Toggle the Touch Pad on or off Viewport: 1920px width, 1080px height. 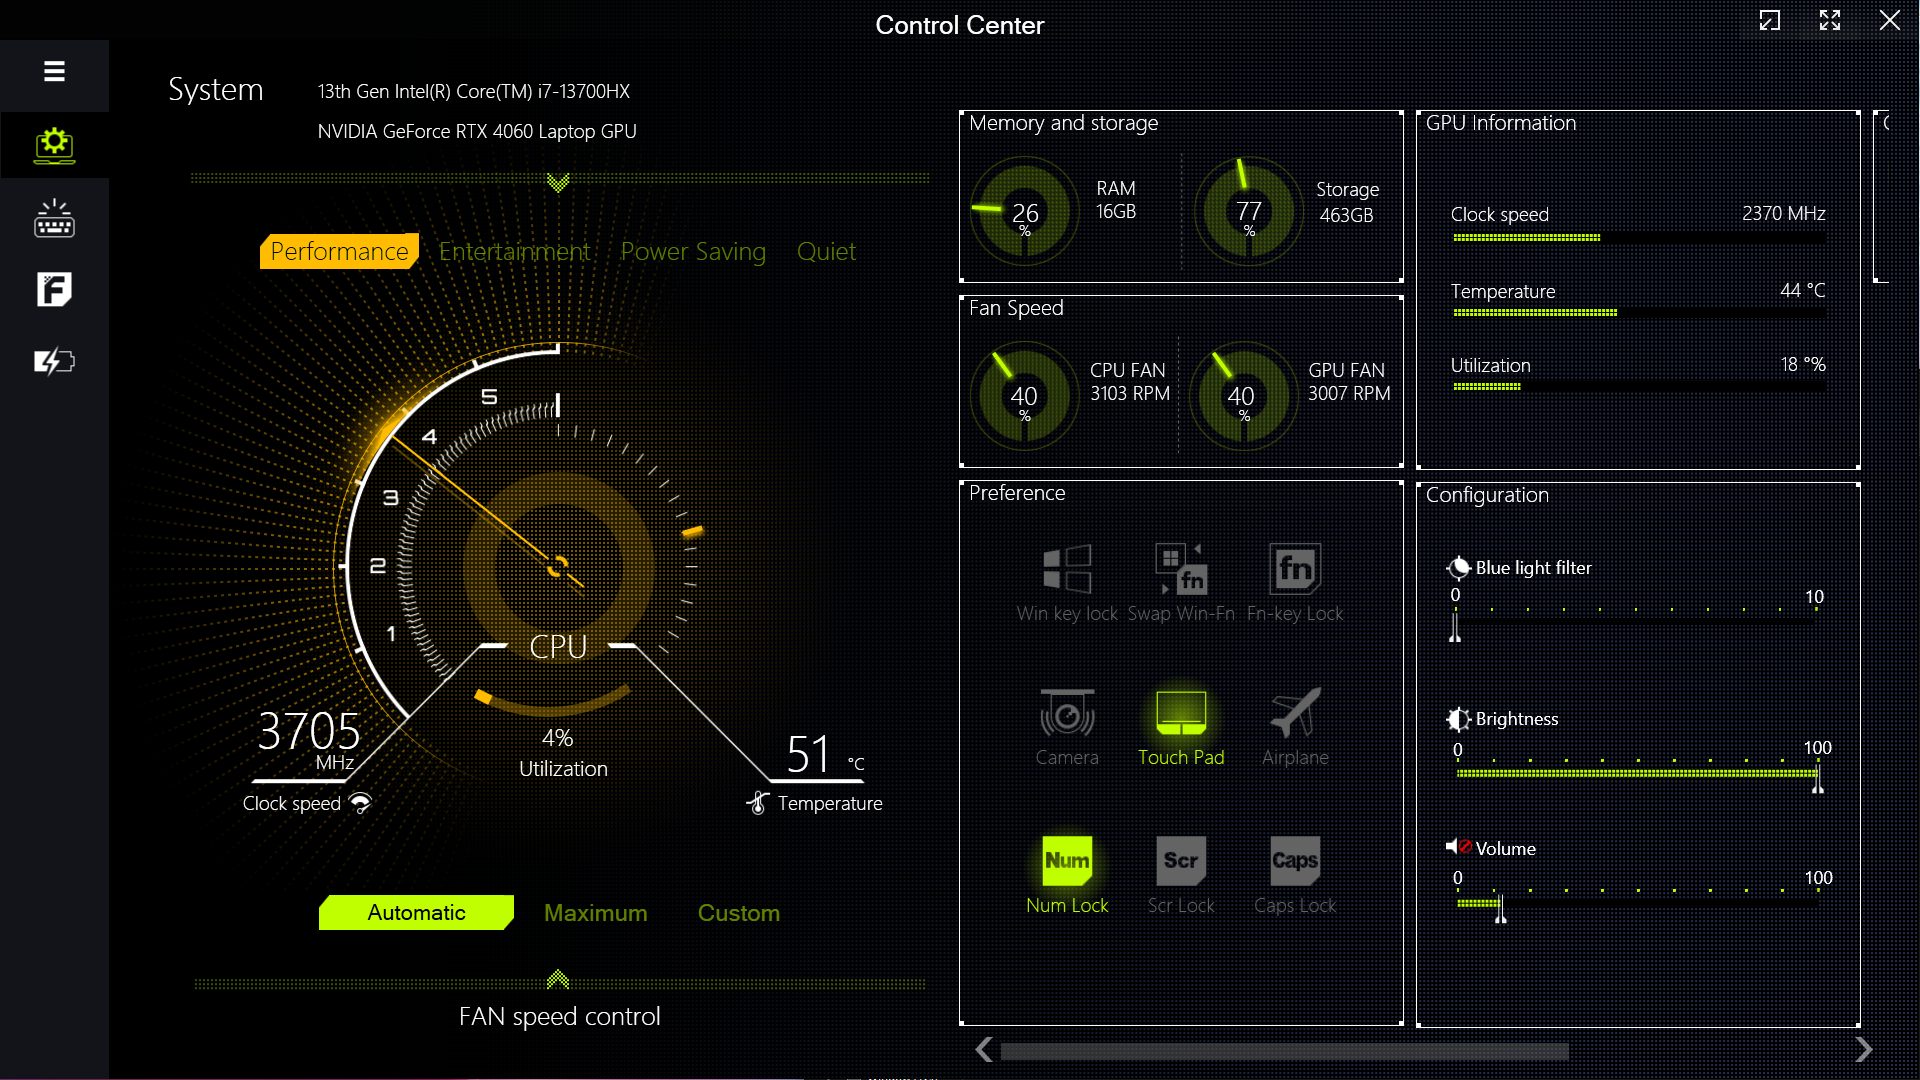[x=1180, y=714]
